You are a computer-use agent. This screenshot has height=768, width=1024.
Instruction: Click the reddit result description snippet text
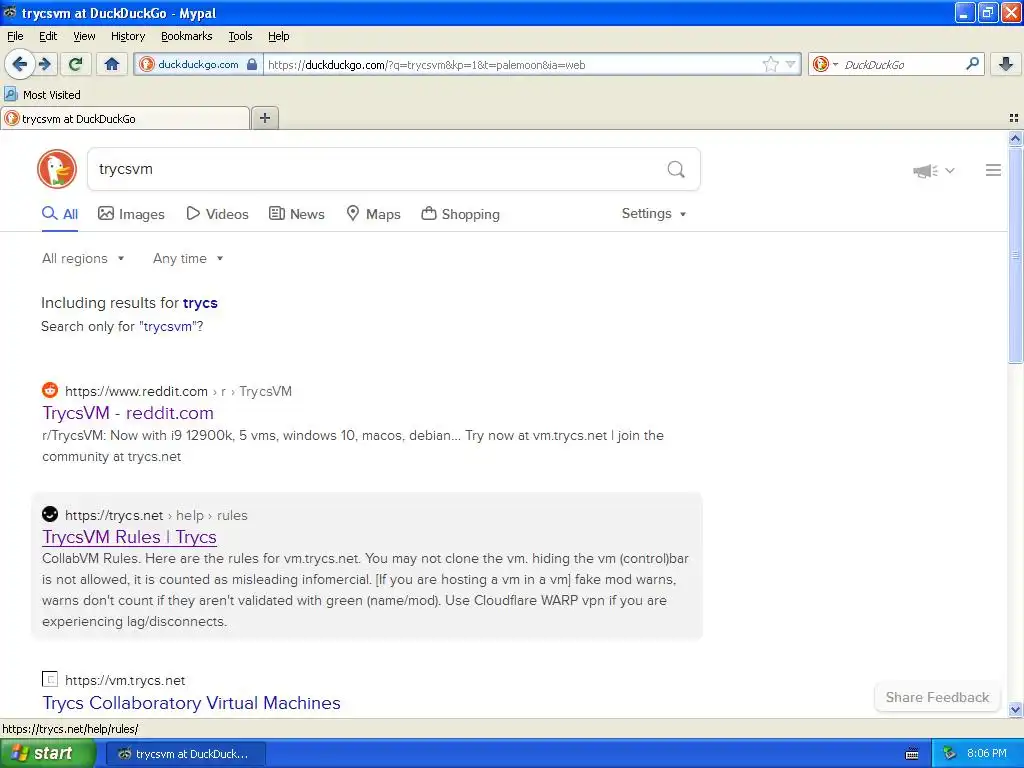(x=353, y=446)
